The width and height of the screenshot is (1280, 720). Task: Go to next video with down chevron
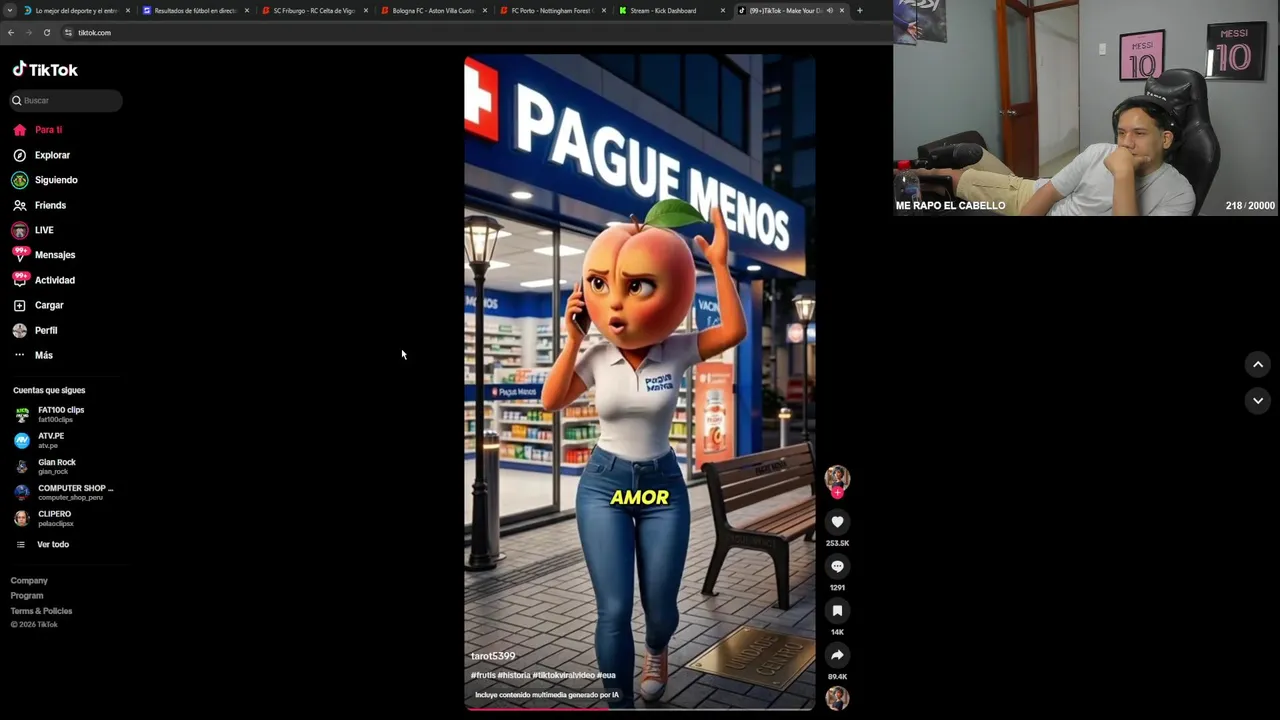click(1258, 400)
